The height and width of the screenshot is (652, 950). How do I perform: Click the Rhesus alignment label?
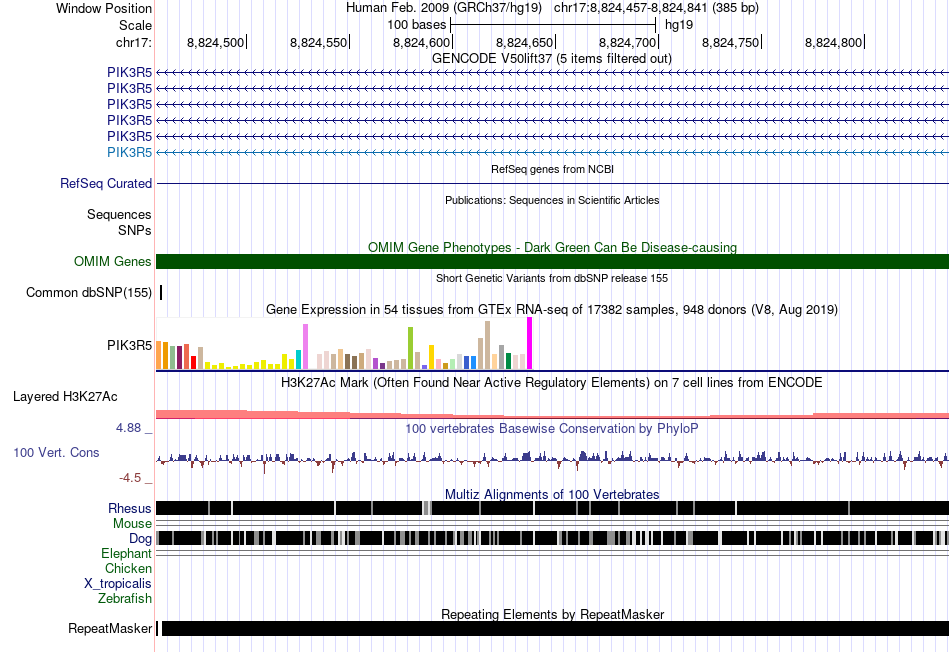(x=130, y=508)
